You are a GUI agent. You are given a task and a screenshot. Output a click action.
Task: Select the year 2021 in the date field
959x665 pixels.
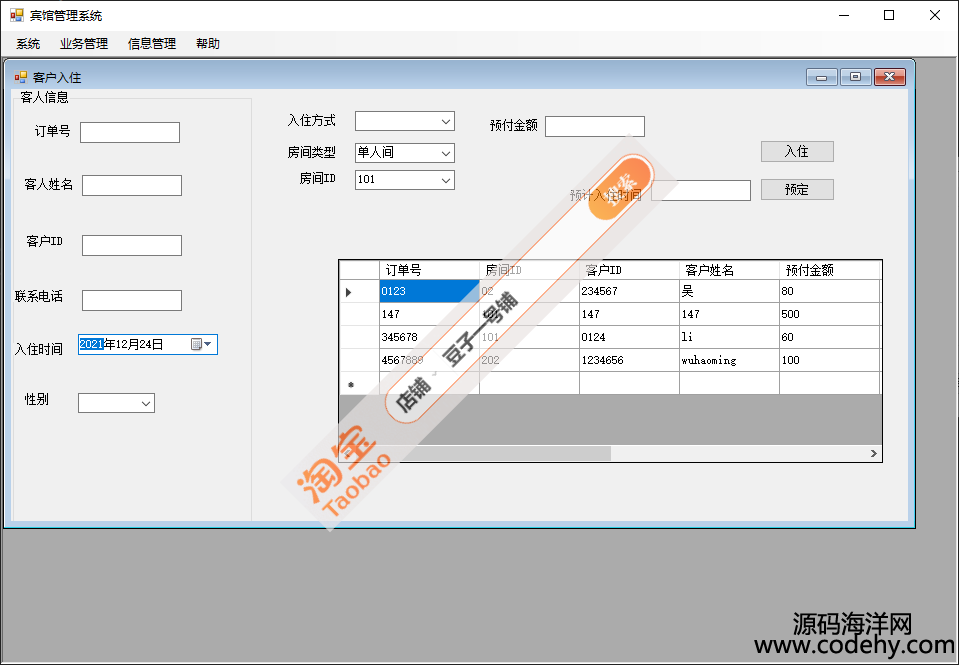(91, 344)
